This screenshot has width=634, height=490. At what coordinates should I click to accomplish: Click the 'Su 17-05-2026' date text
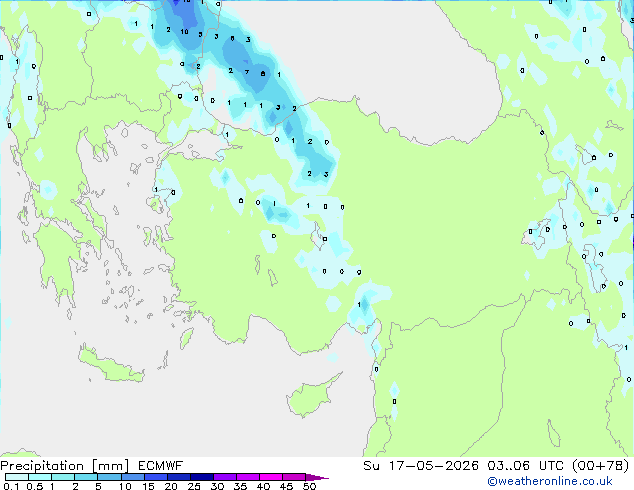pyautogui.click(x=421, y=466)
